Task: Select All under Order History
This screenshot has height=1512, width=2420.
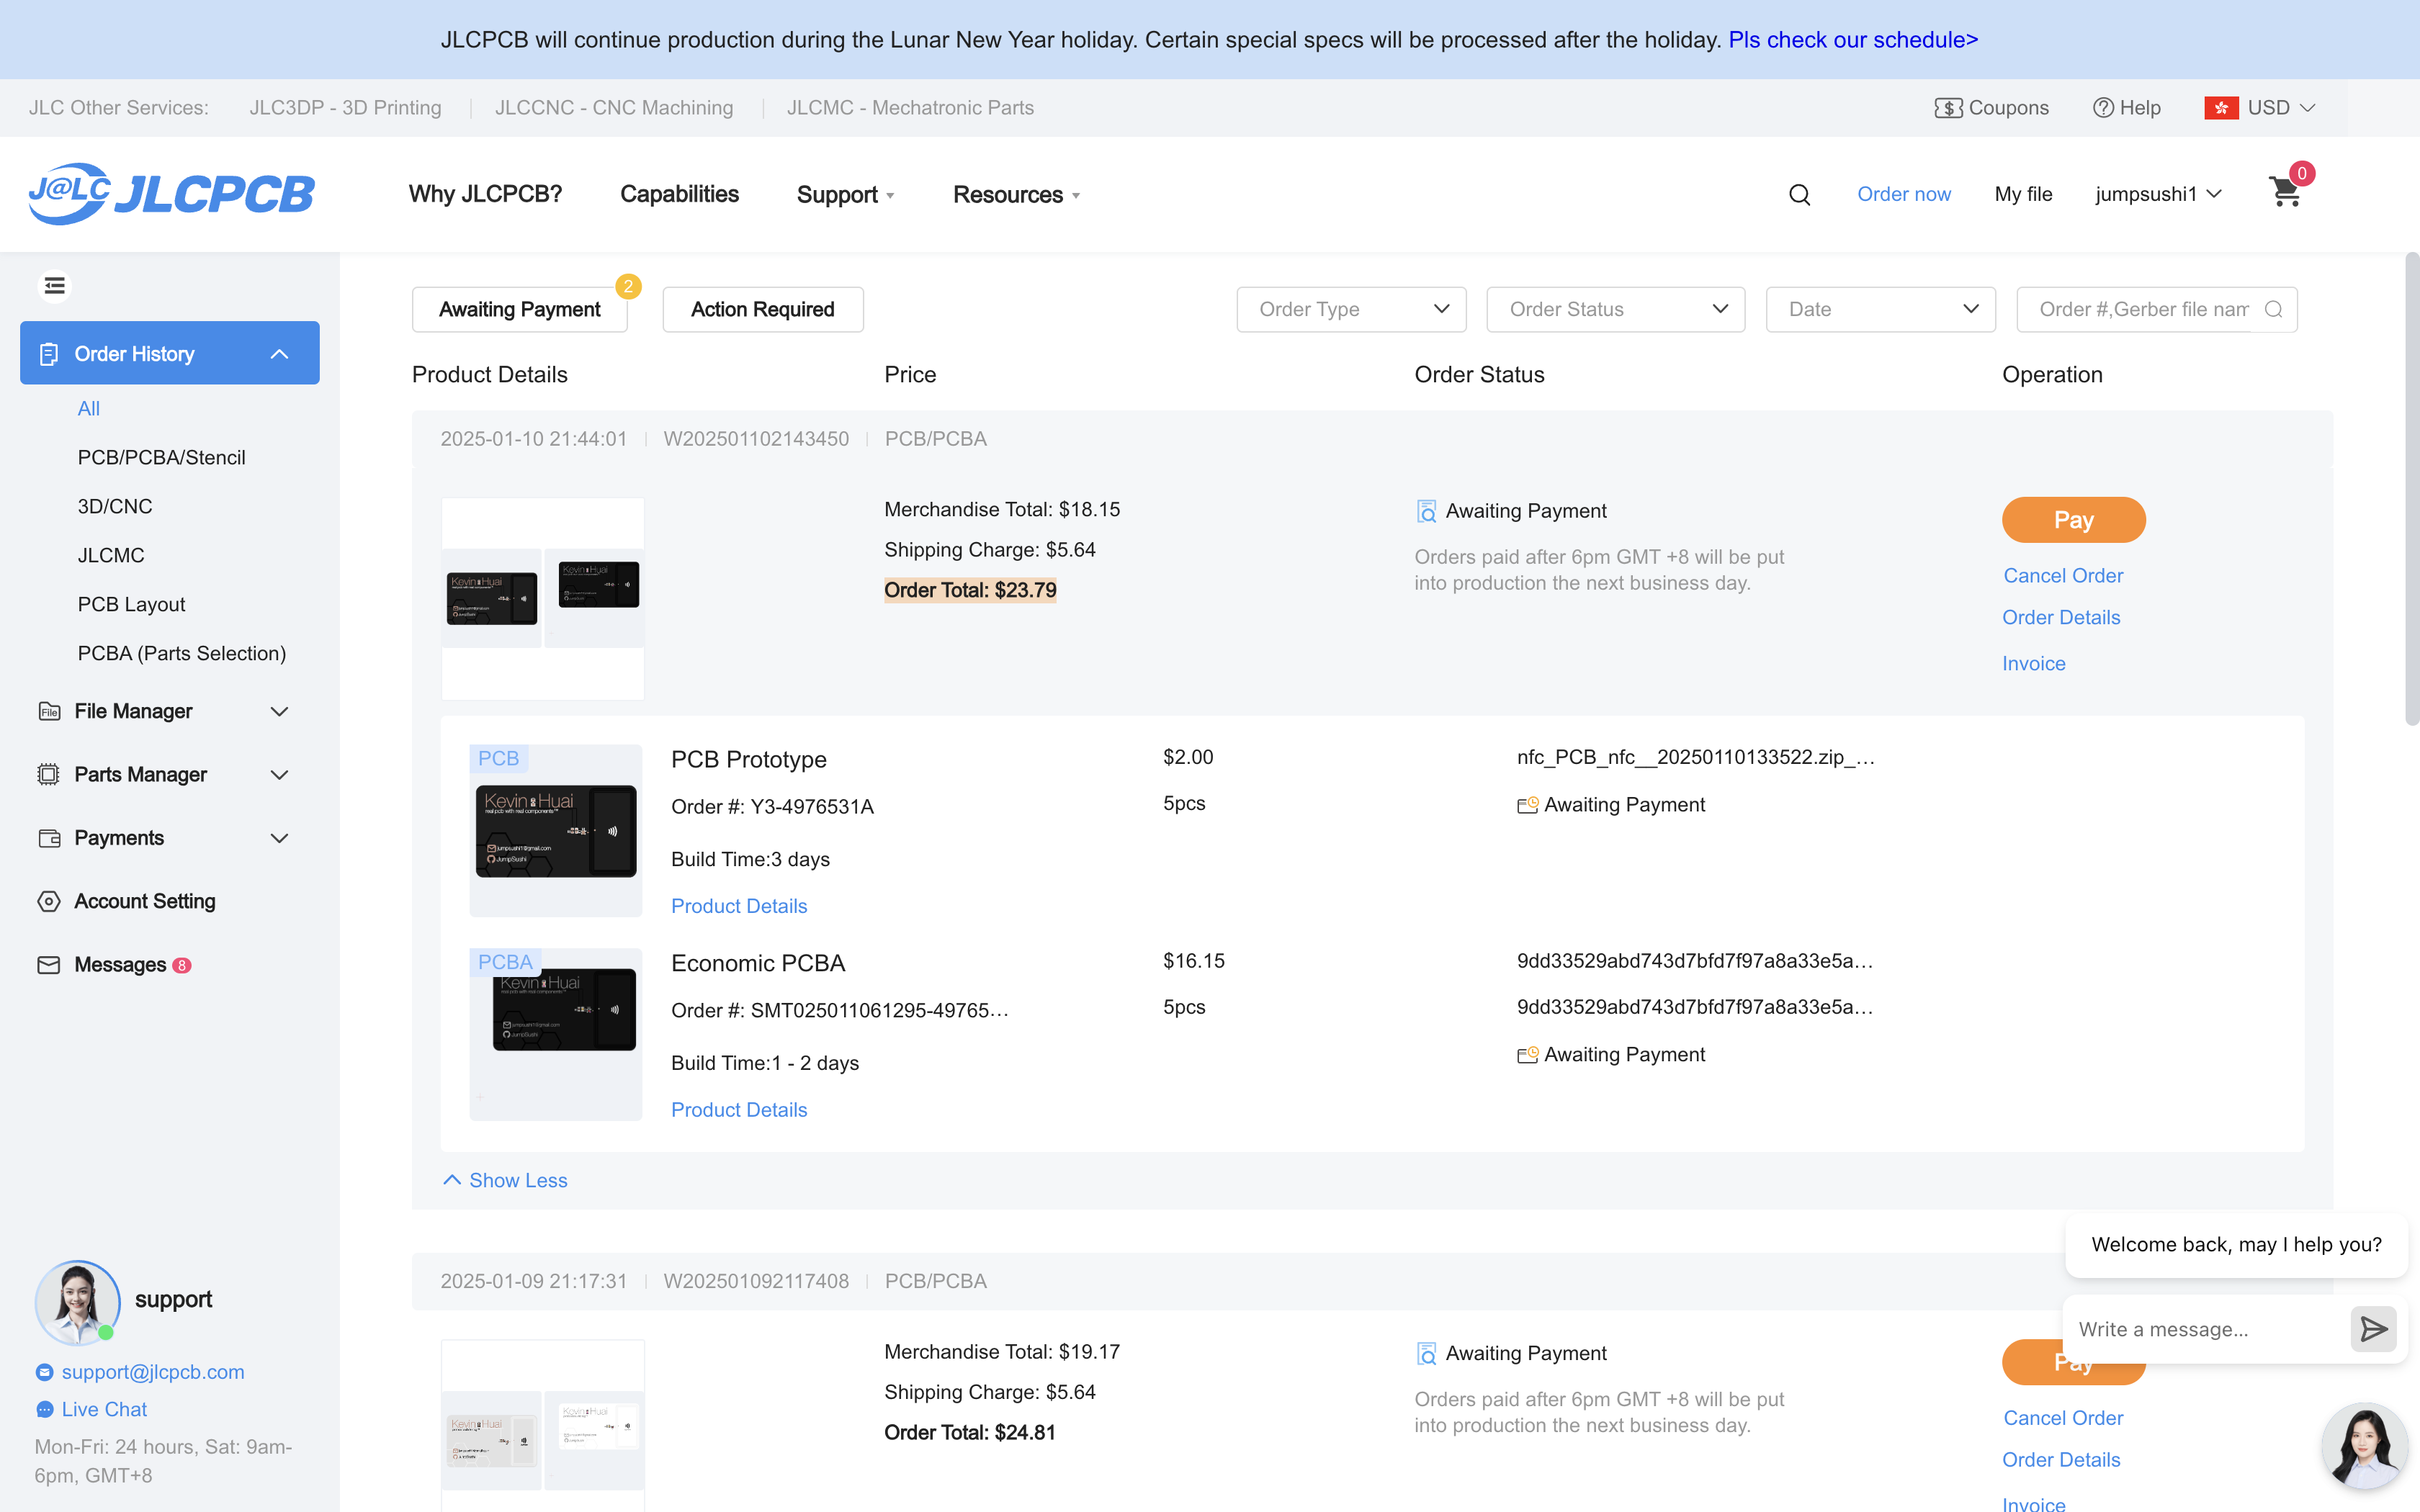Action: click(x=89, y=408)
